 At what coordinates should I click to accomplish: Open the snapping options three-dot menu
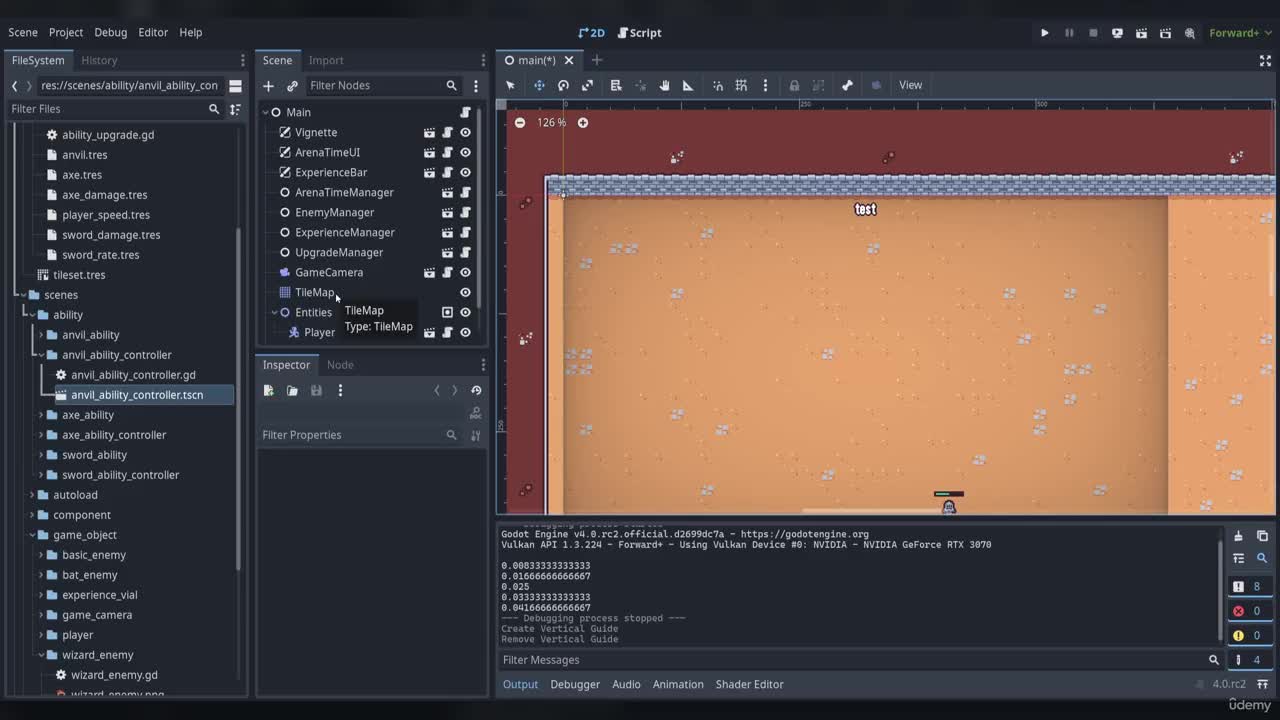pyautogui.click(x=765, y=85)
